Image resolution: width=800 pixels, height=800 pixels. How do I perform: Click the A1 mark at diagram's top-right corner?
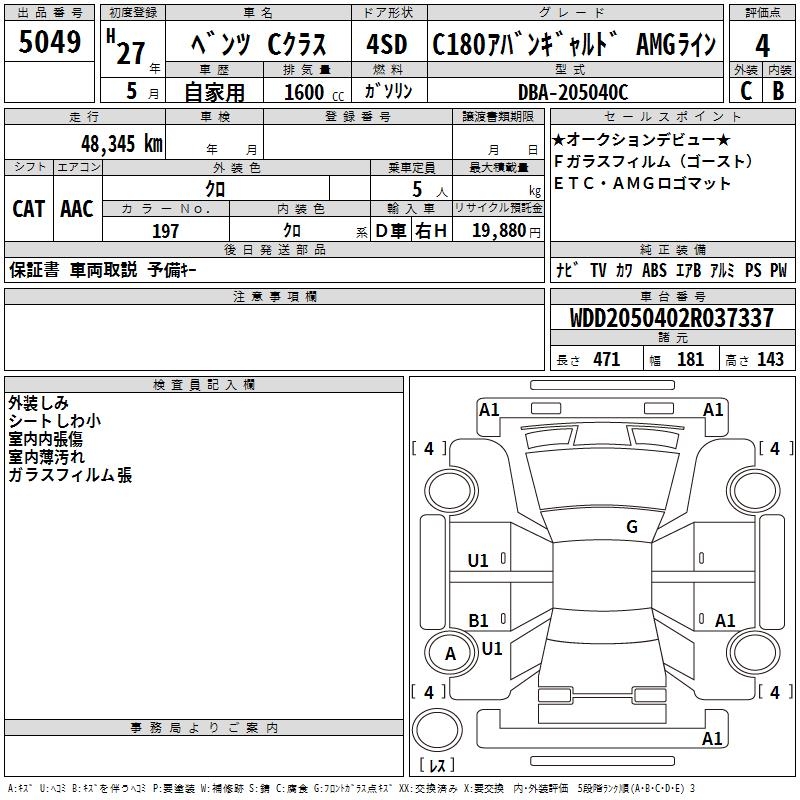pos(713,410)
